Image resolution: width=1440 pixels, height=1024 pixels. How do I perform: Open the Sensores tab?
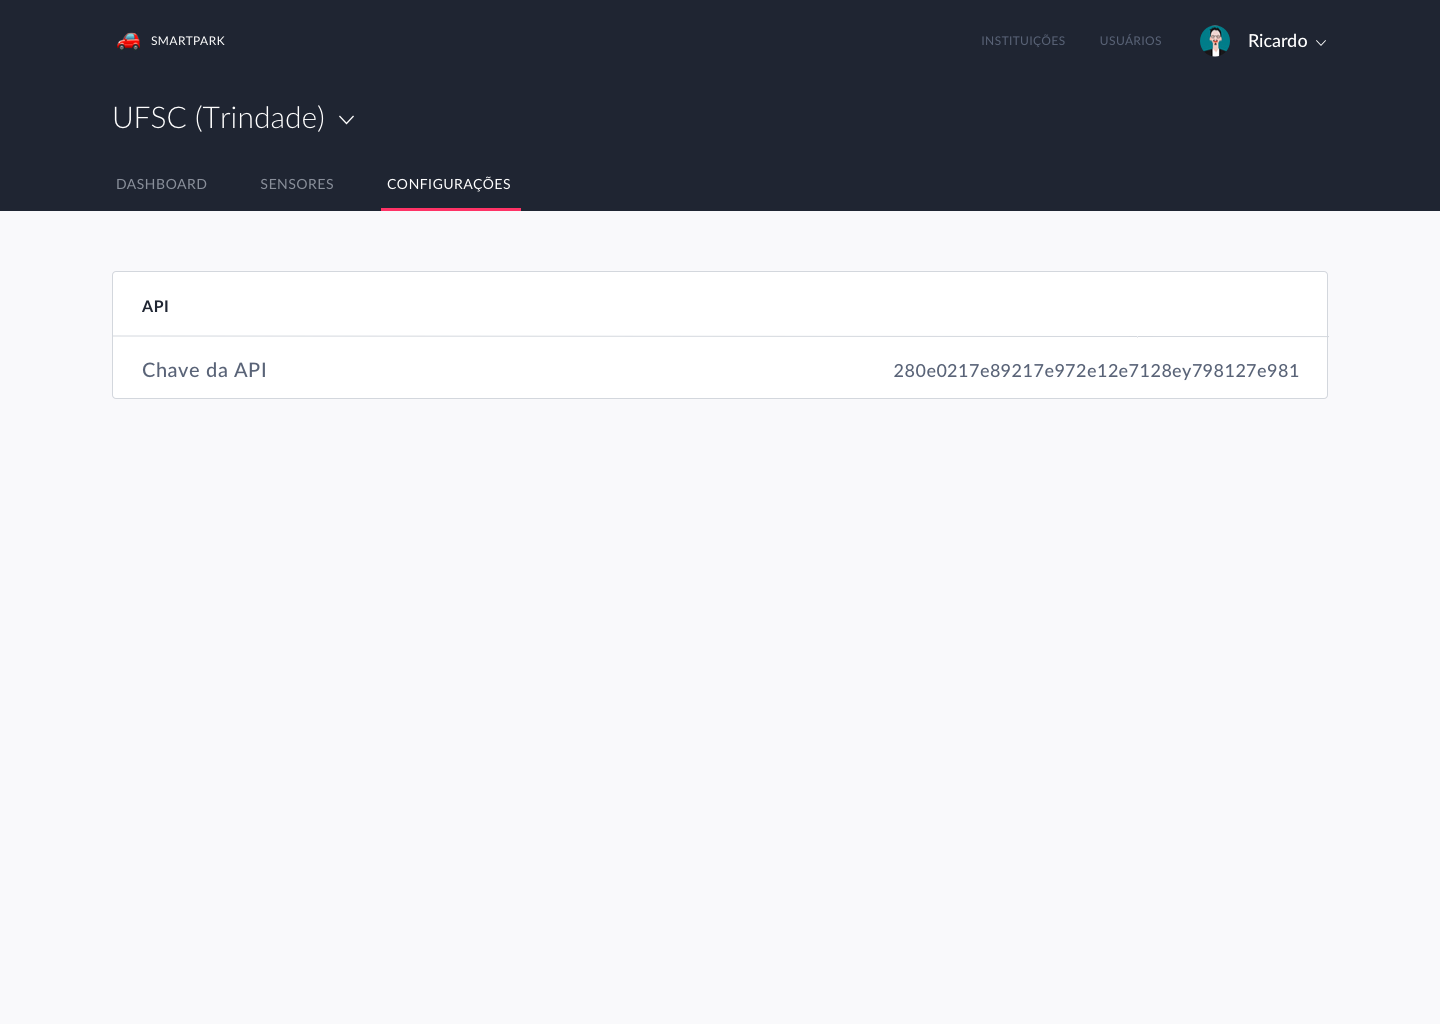pos(297,184)
